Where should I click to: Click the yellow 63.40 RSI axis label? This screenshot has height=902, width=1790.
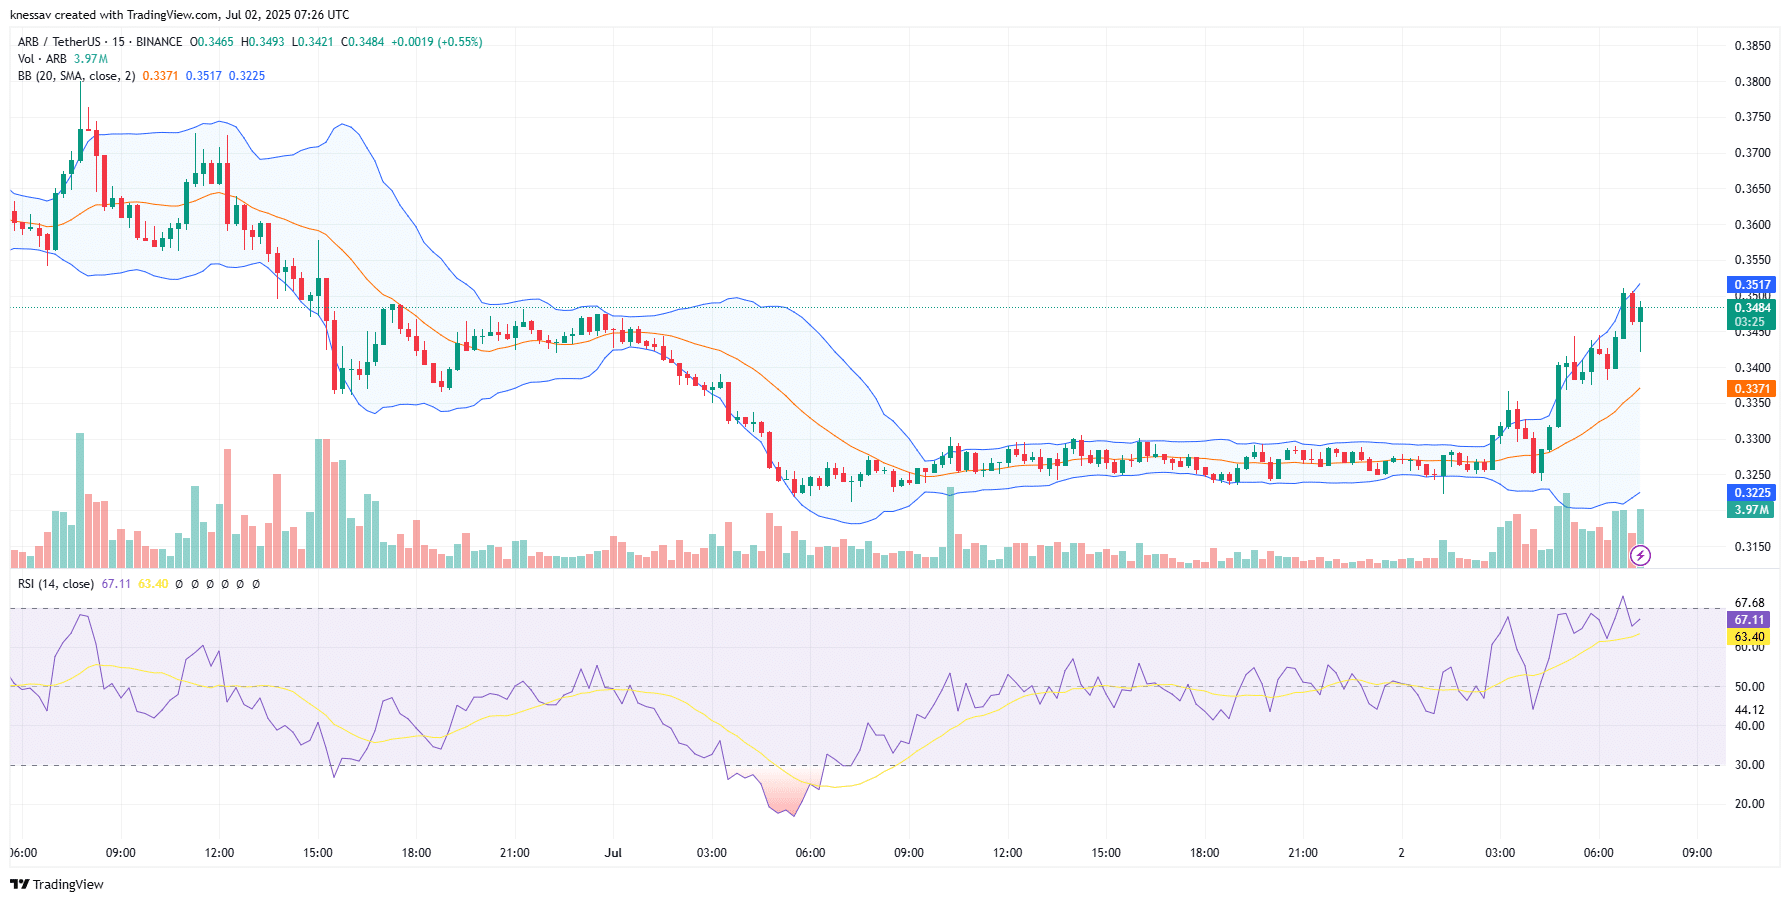point(1749,637)
